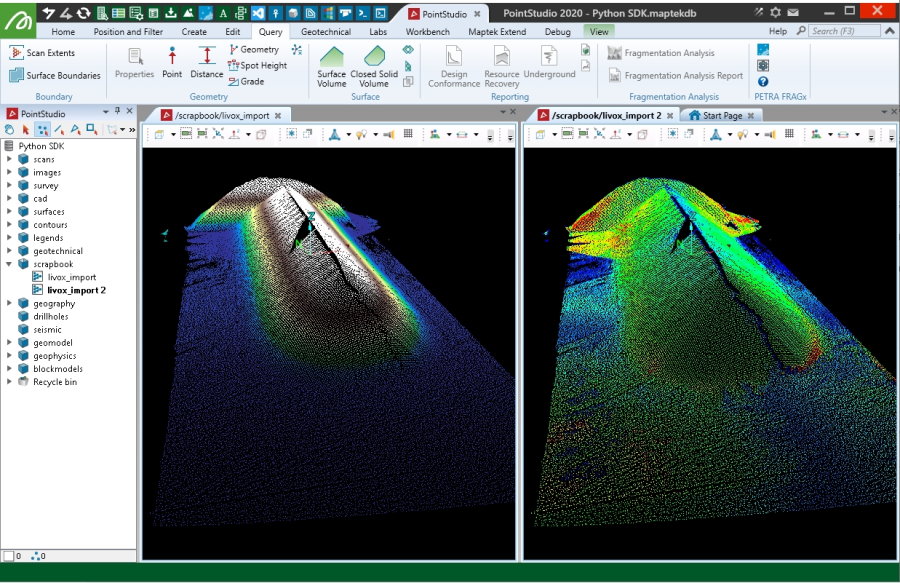The image size is (900, 583).
Task: Expand the blockmodels container
Action: click(9, 368)
